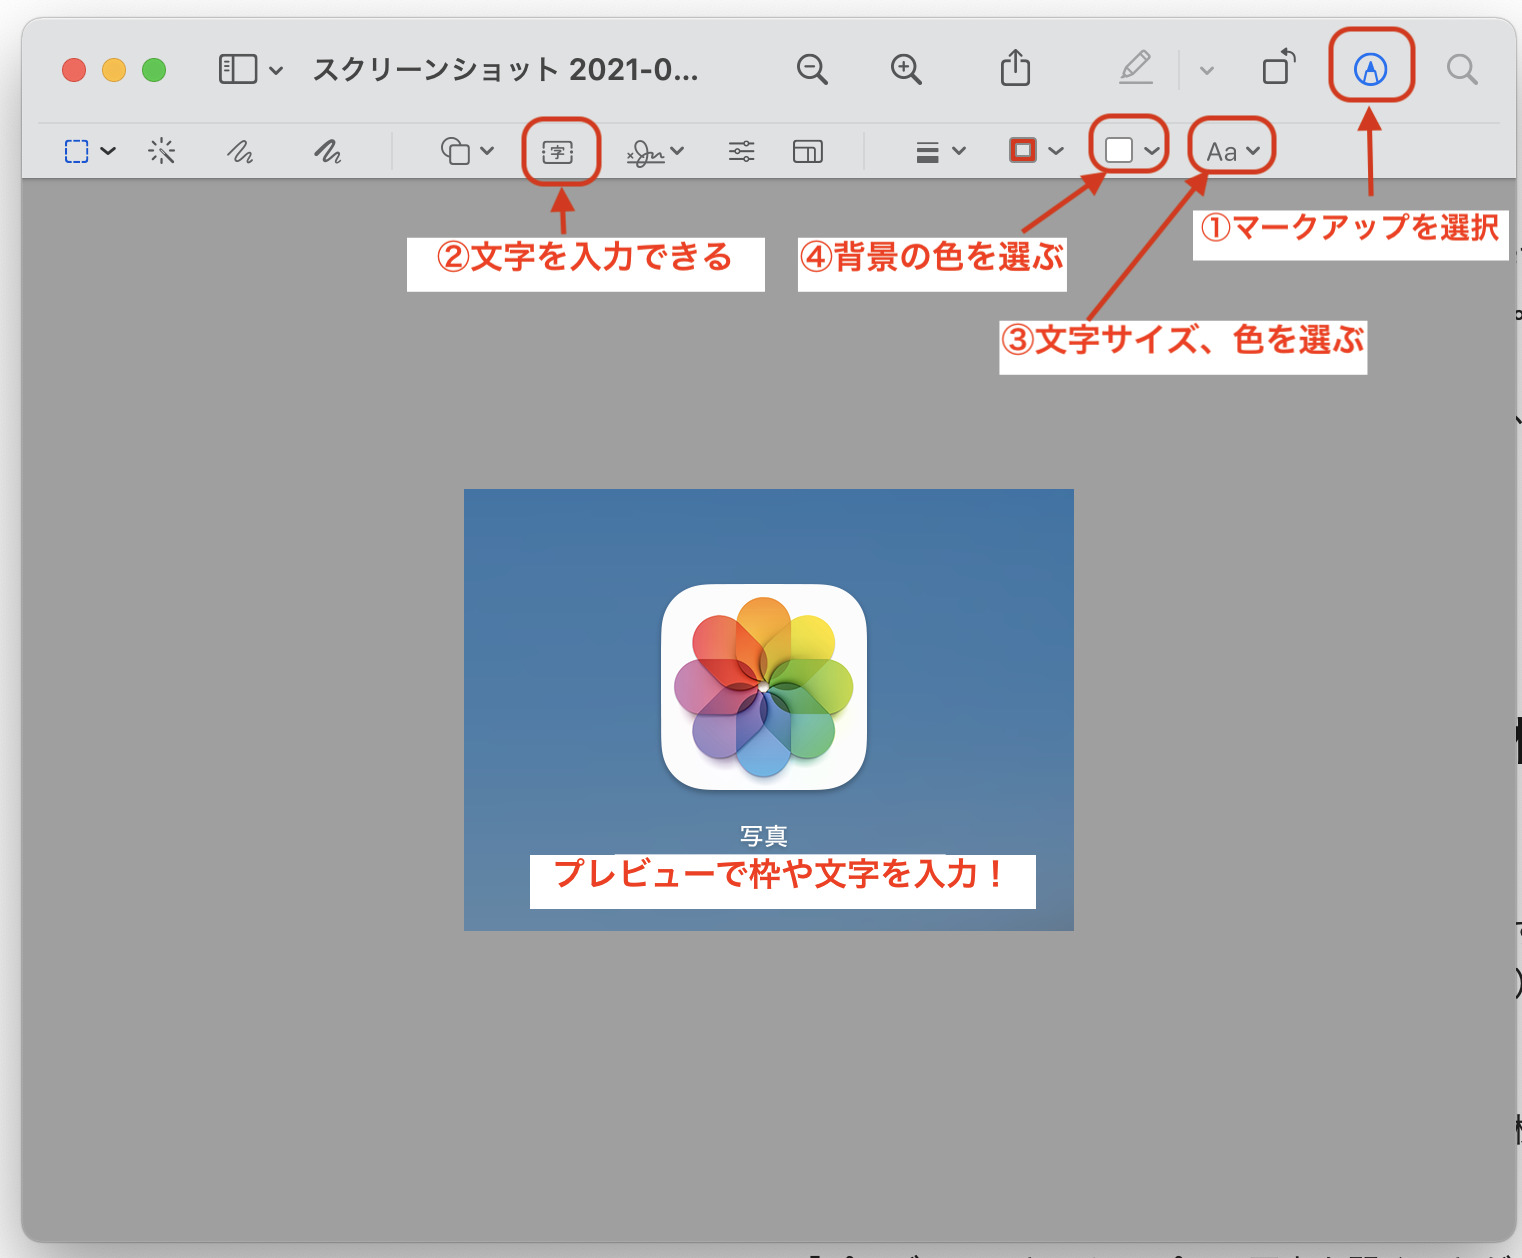Expand the Shapes dropdown arrow

pyautogui.click(x=487, y=151)
